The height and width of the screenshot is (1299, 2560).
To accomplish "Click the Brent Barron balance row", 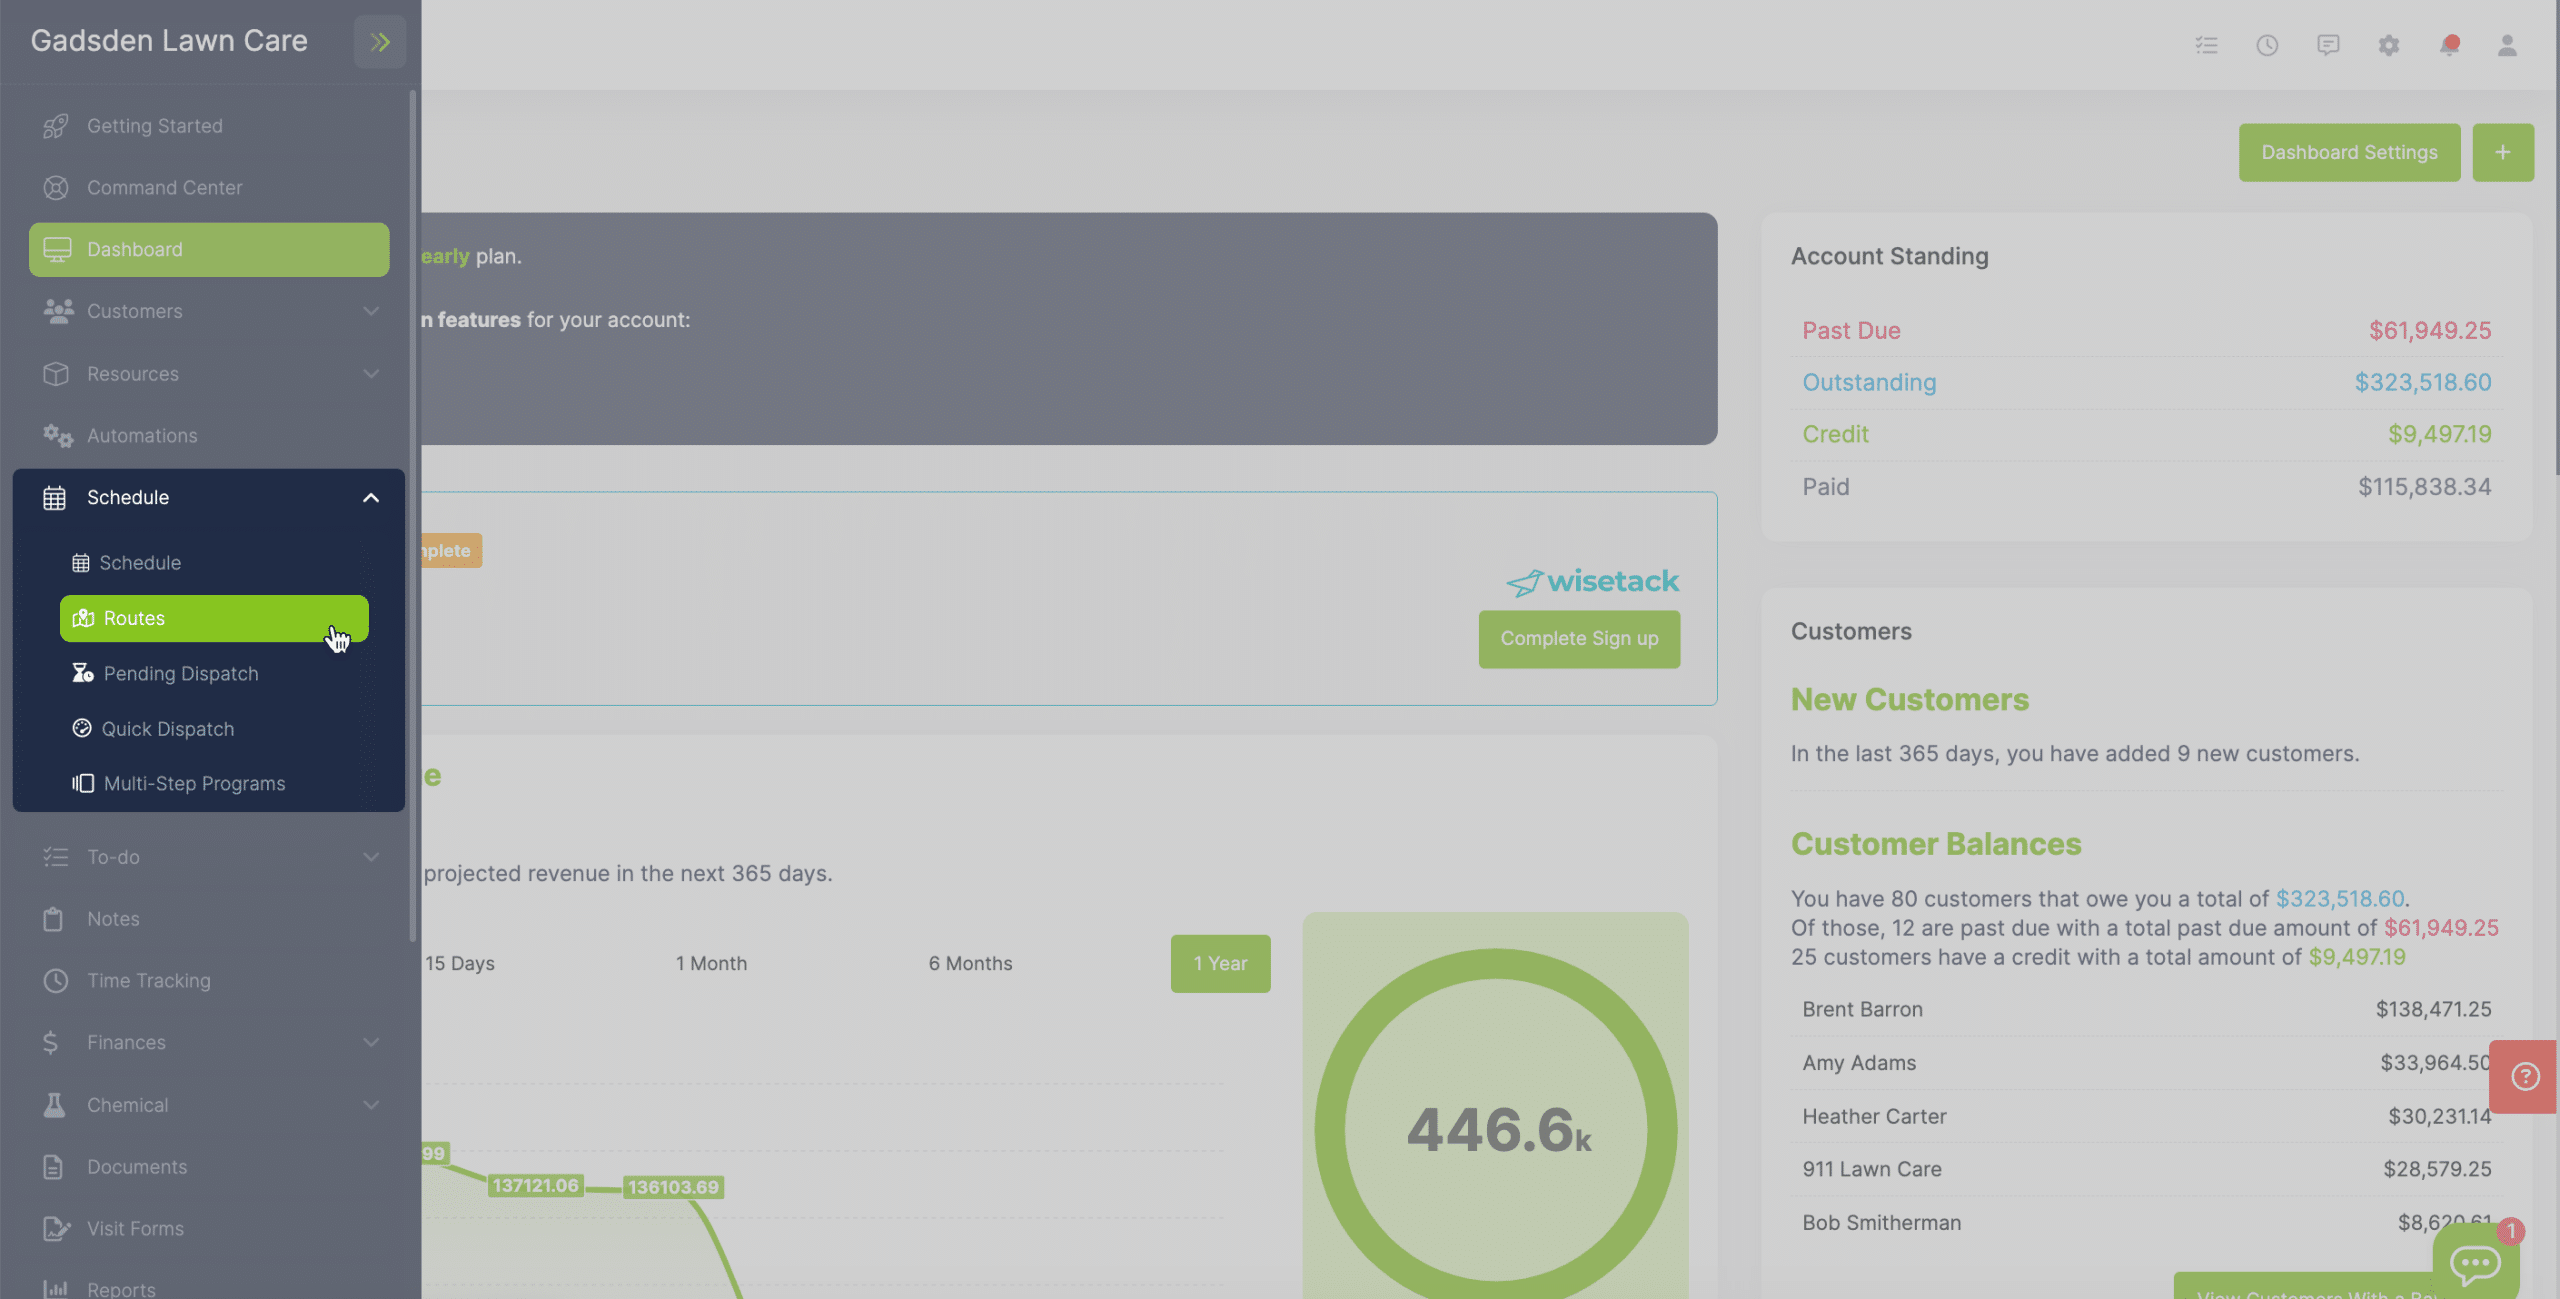I will pos(2146,1010).
